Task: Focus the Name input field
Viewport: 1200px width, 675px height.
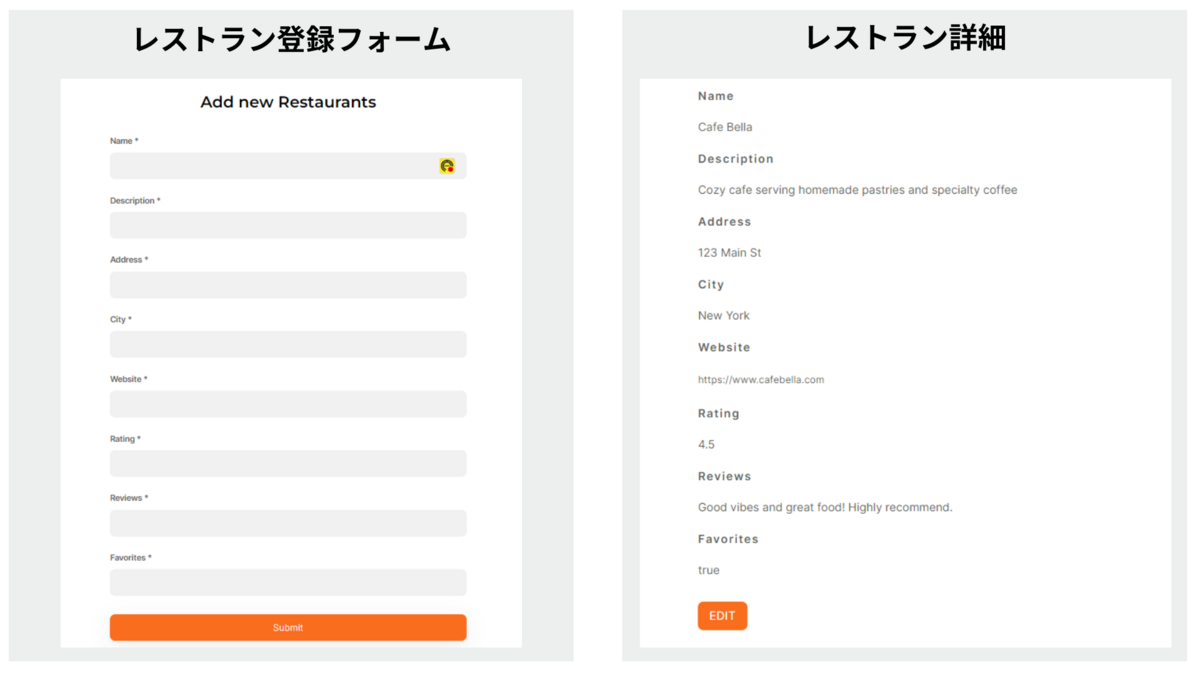Action: coord(288,166)
